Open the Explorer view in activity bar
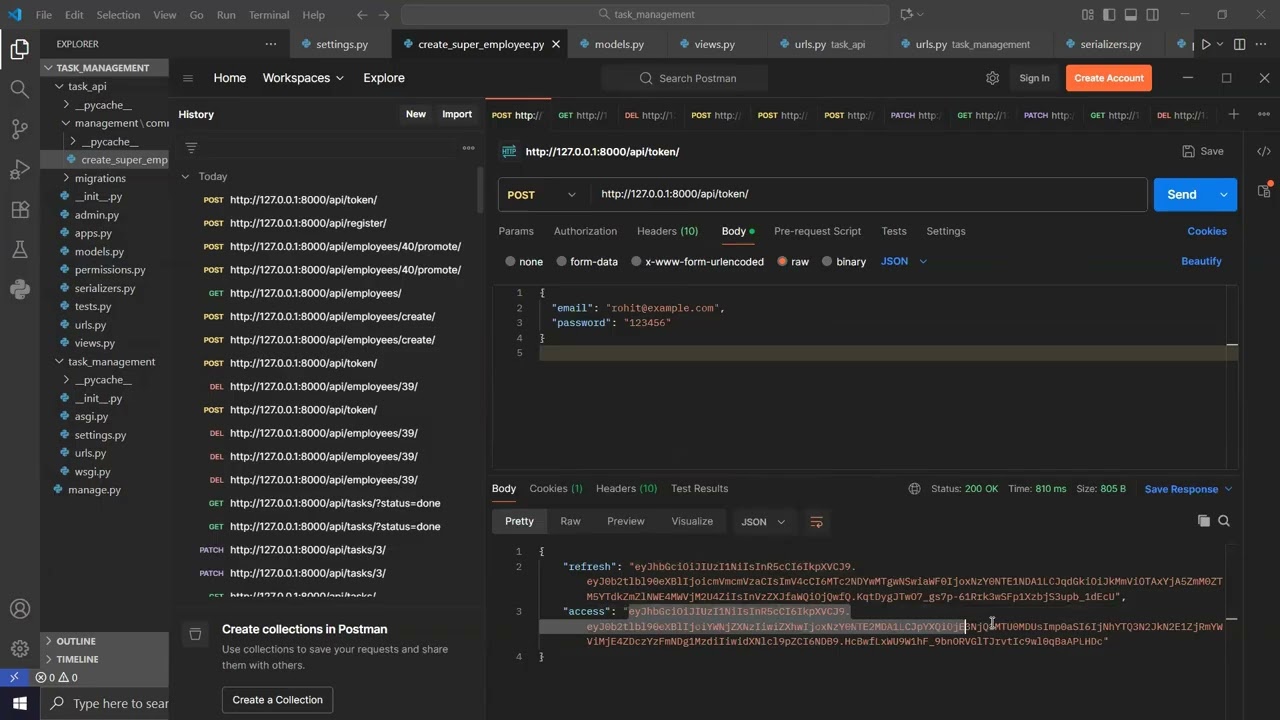Viewport: 1280px width, 720px height. click(x=19, y=48)
